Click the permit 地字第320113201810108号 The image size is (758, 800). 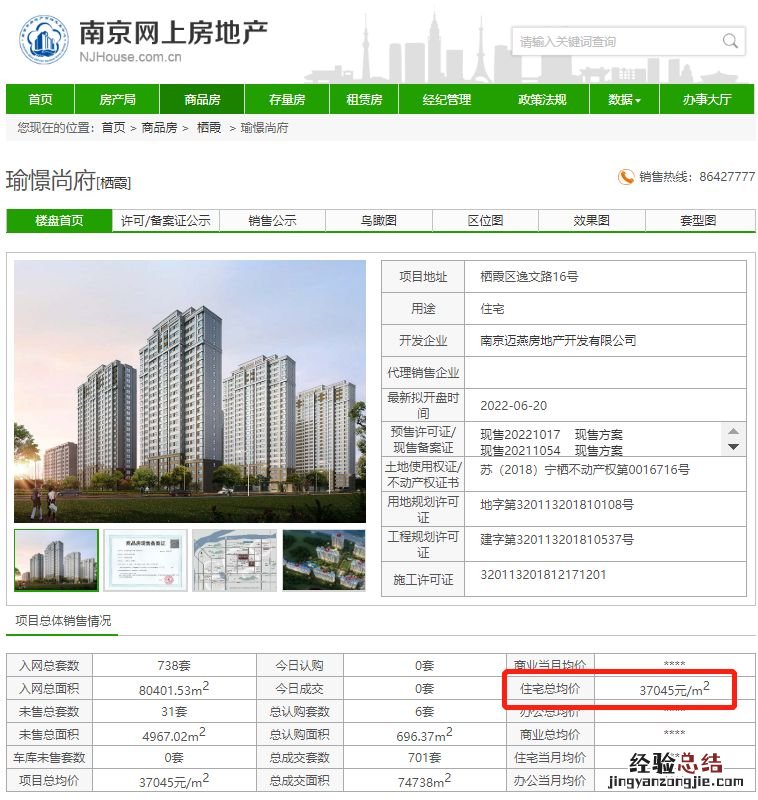point(557,505)
